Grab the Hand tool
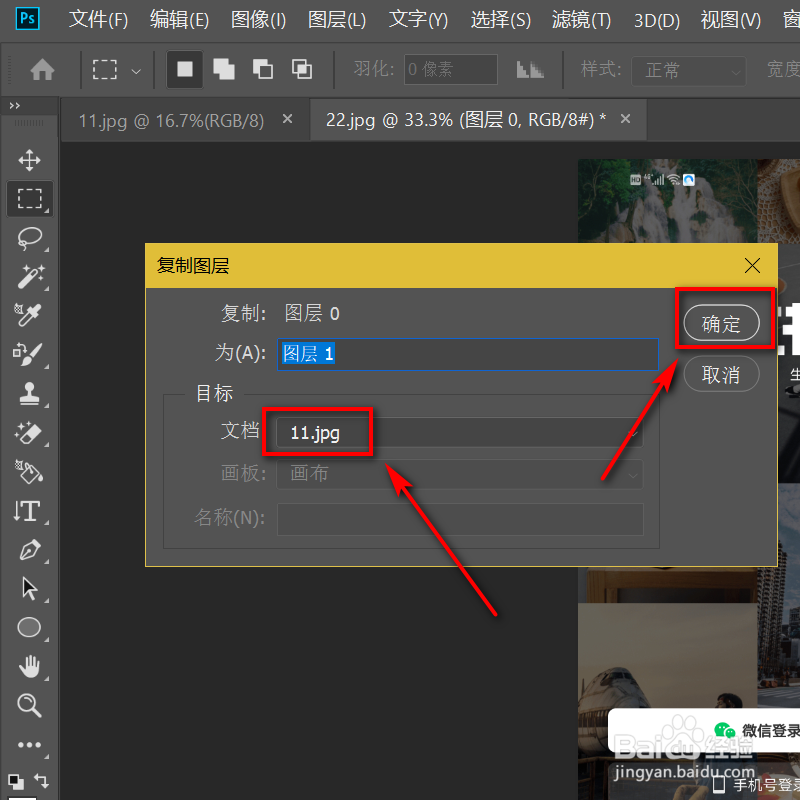Viewport: 800px width, 800px height. 29,666
